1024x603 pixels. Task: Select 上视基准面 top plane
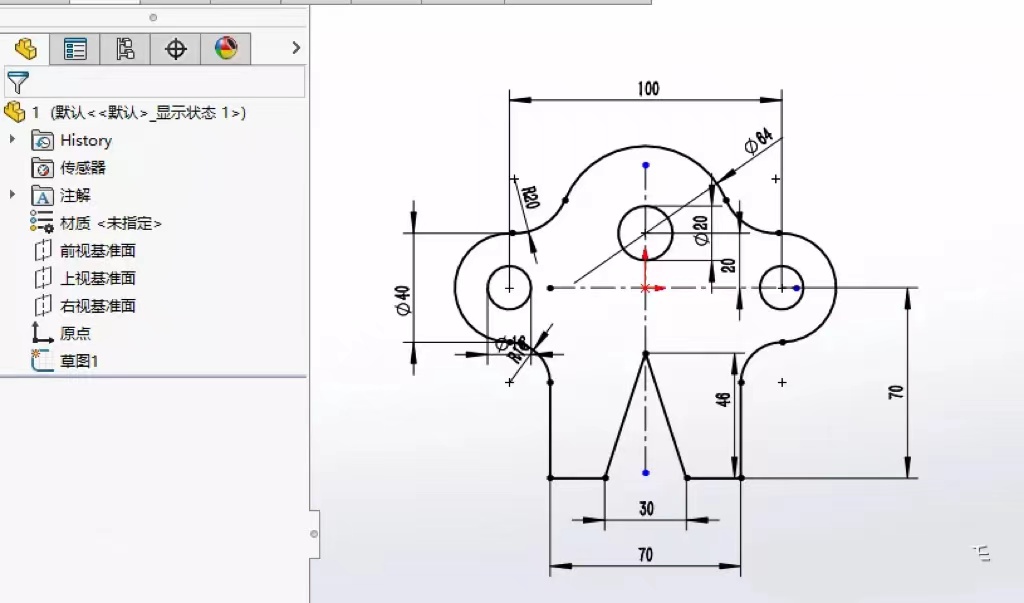pos(98,278)
